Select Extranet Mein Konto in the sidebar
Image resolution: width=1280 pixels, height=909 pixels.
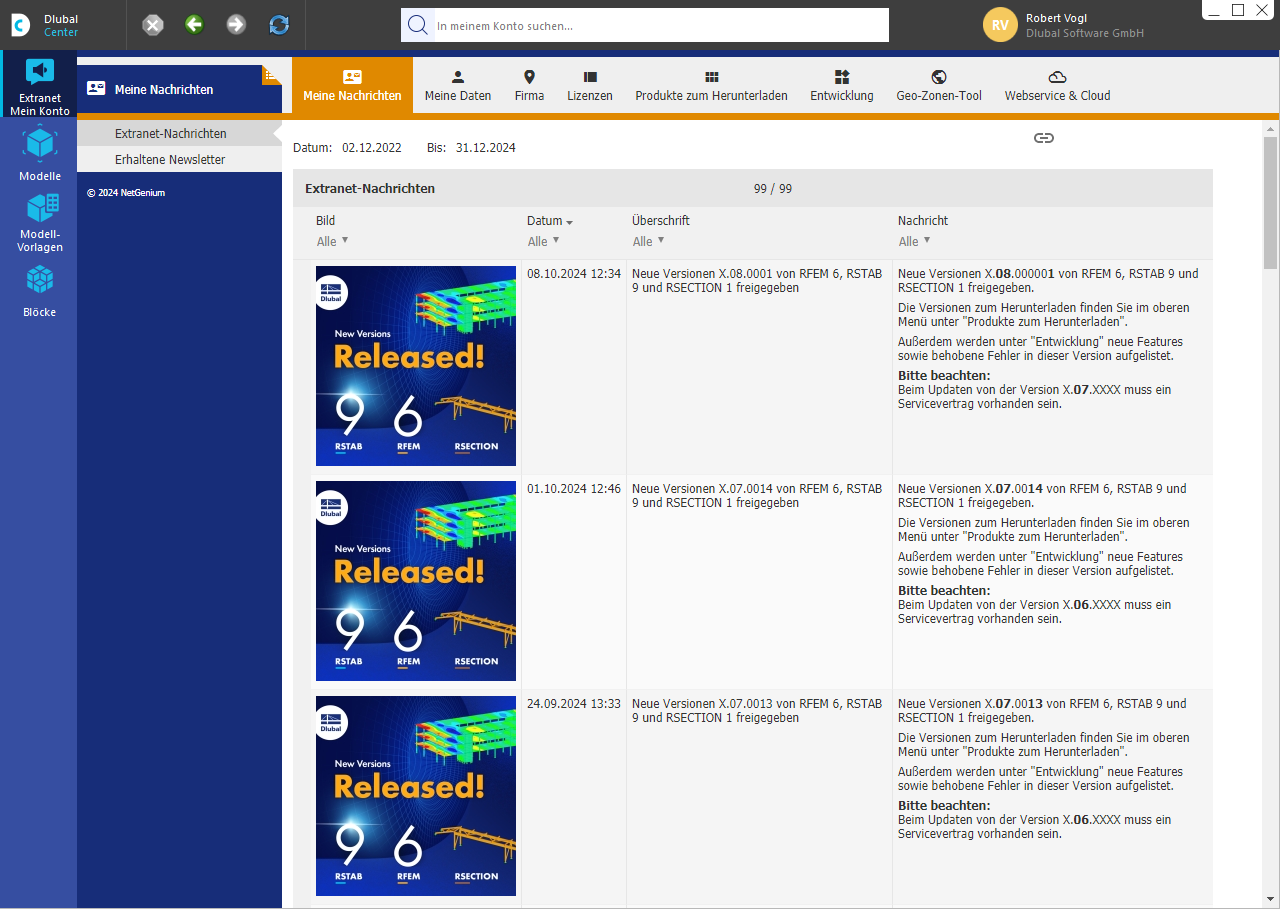[39, 85]
